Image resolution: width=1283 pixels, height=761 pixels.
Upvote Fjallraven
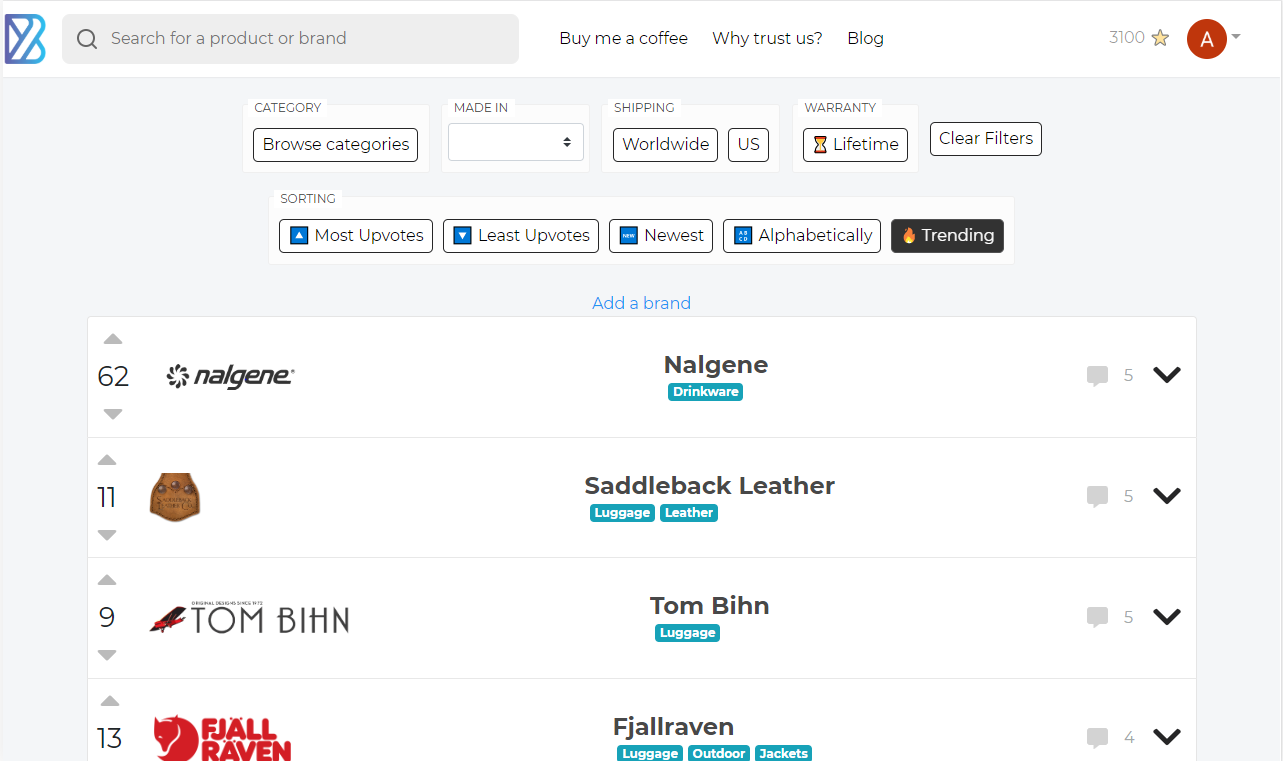click(x=110, y=701)
